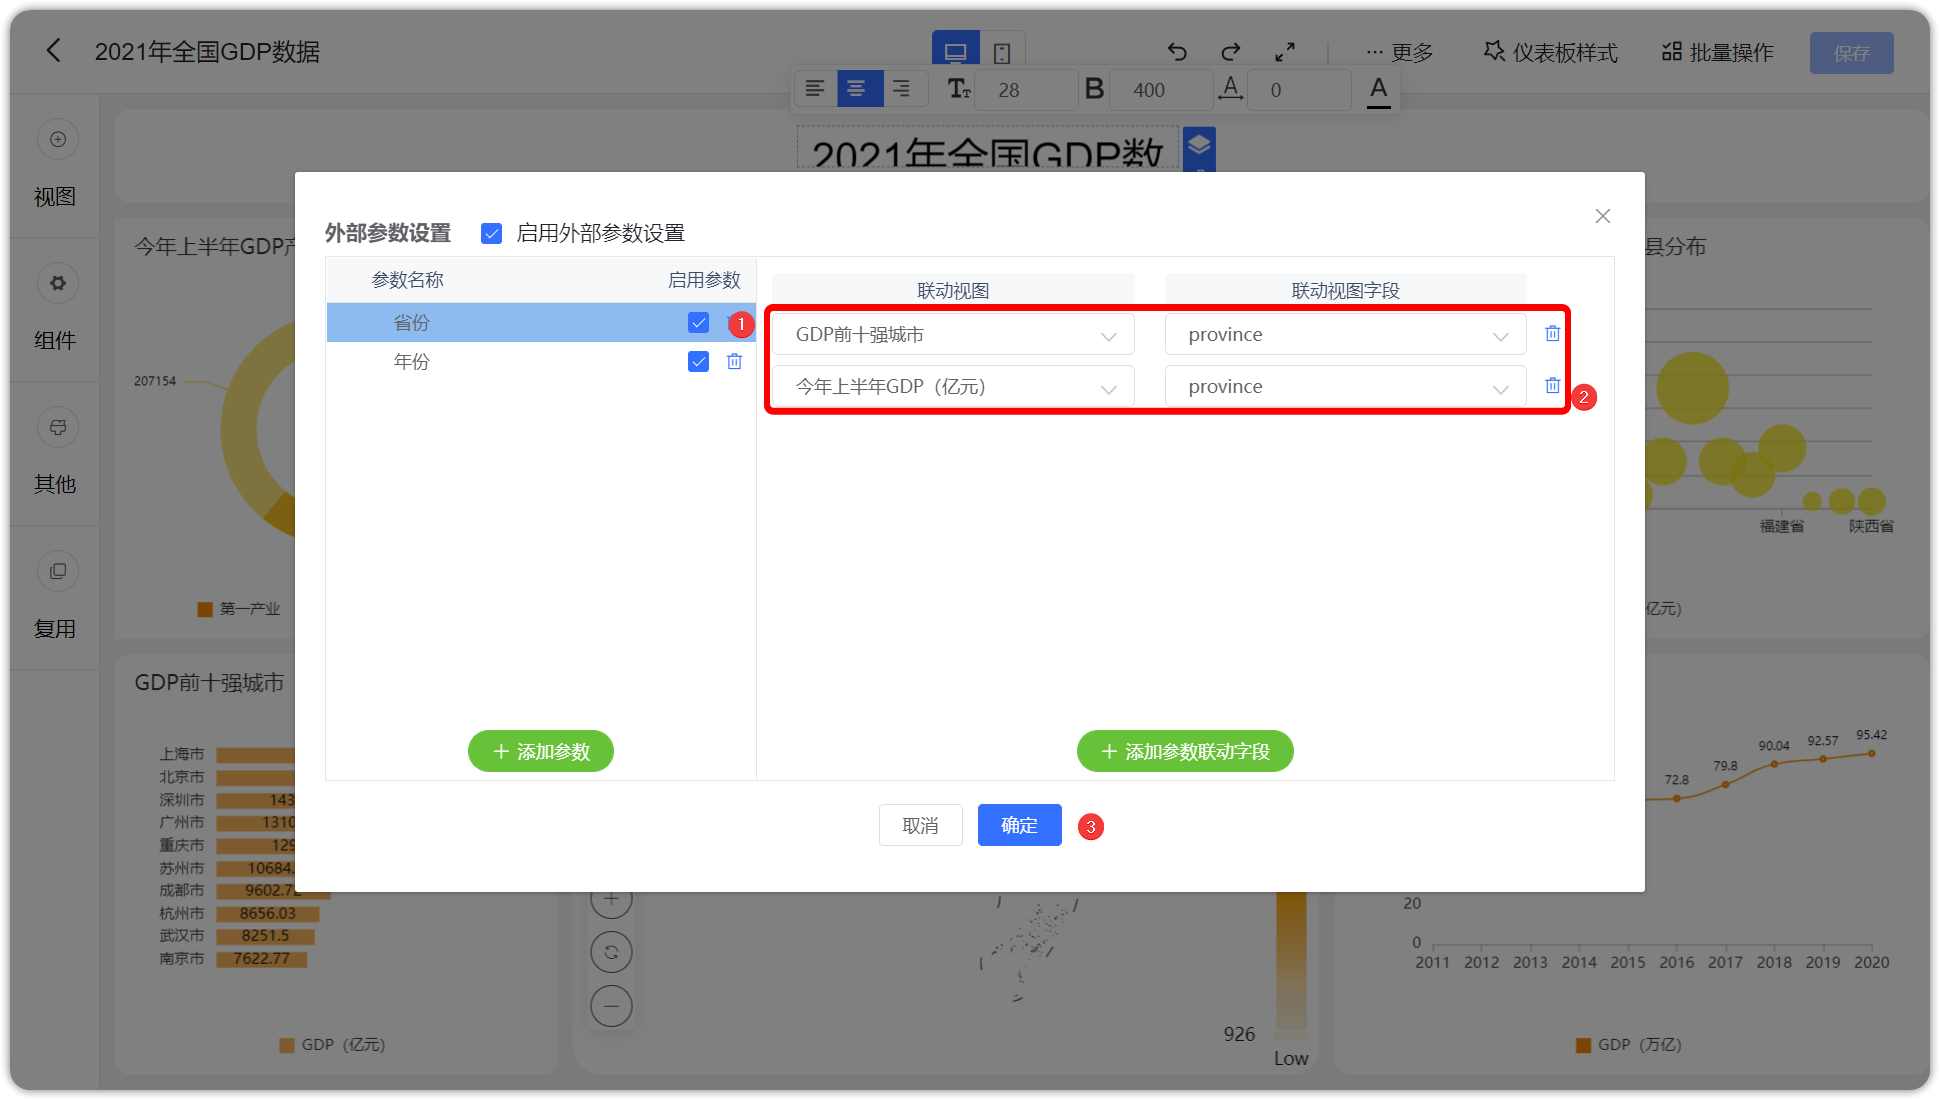The height and width of the screenshot is (1100, 1940).
Task: Open the 今年上半年GDP linked view dropdown
Action: [x=953, y=386]
